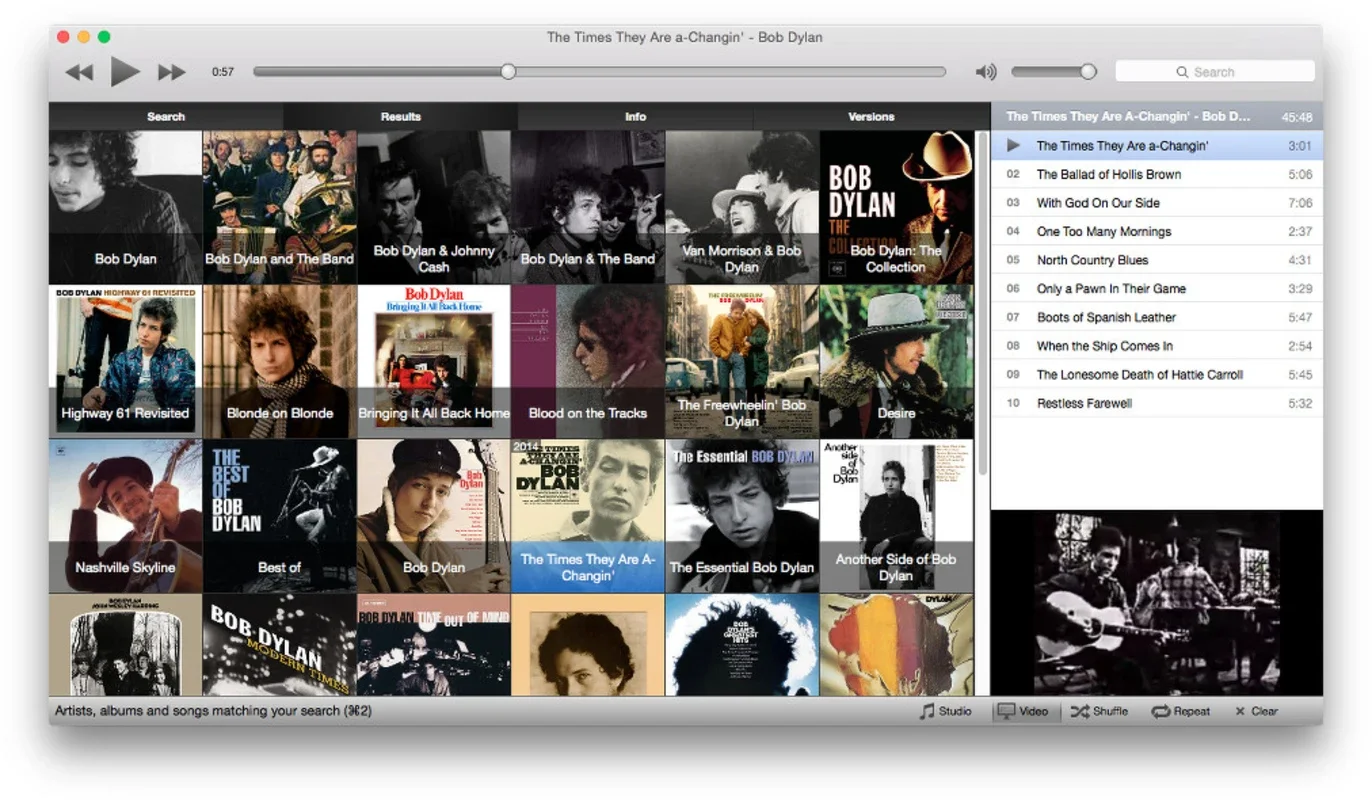This screenshot has width=1372, height=800.
Task: Select track Only a Pawn In Their Game
Action: (x=1156, y=289)
